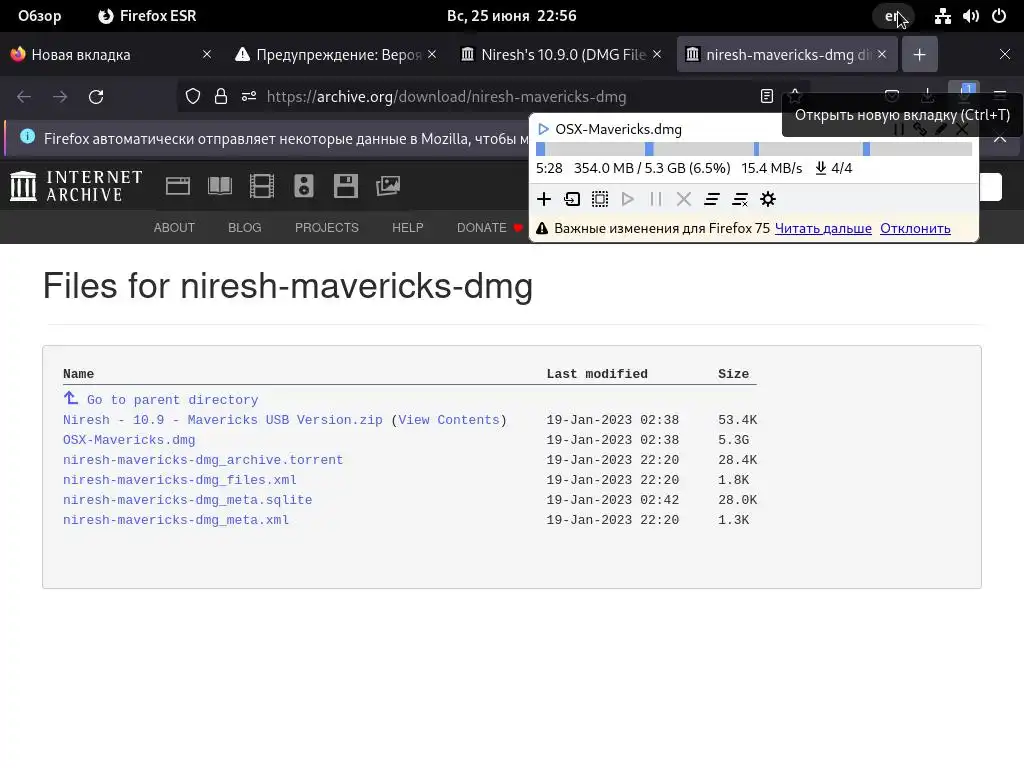The image size is (1024, 768).
Task: Open HELP nav item
Action: pos(408,228)
